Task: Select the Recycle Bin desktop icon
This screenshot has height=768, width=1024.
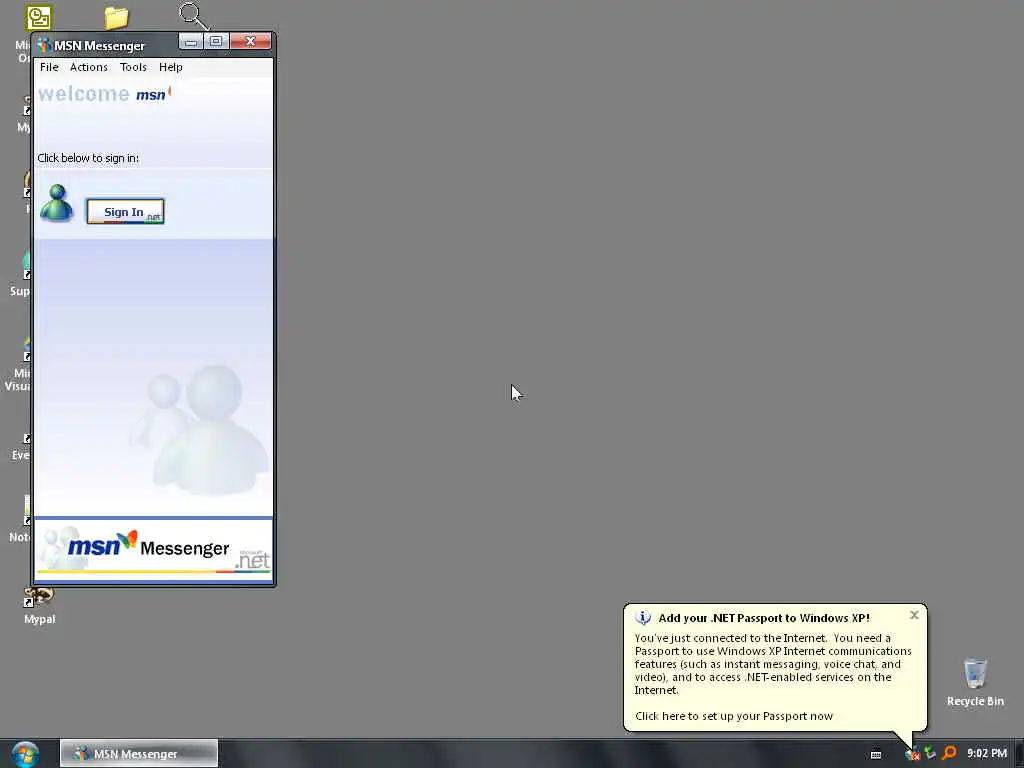Action: coord(975,682)
